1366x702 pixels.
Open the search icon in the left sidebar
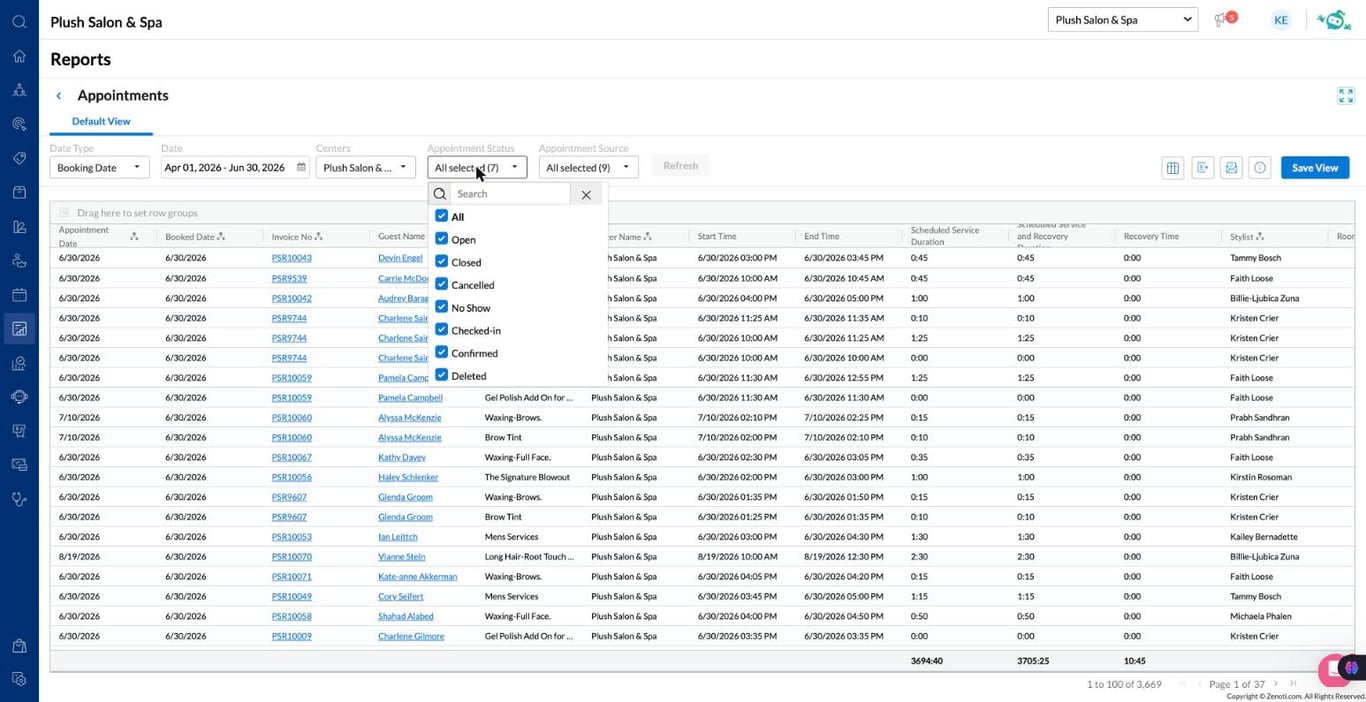pyautogui.click(x=19, y=22)
